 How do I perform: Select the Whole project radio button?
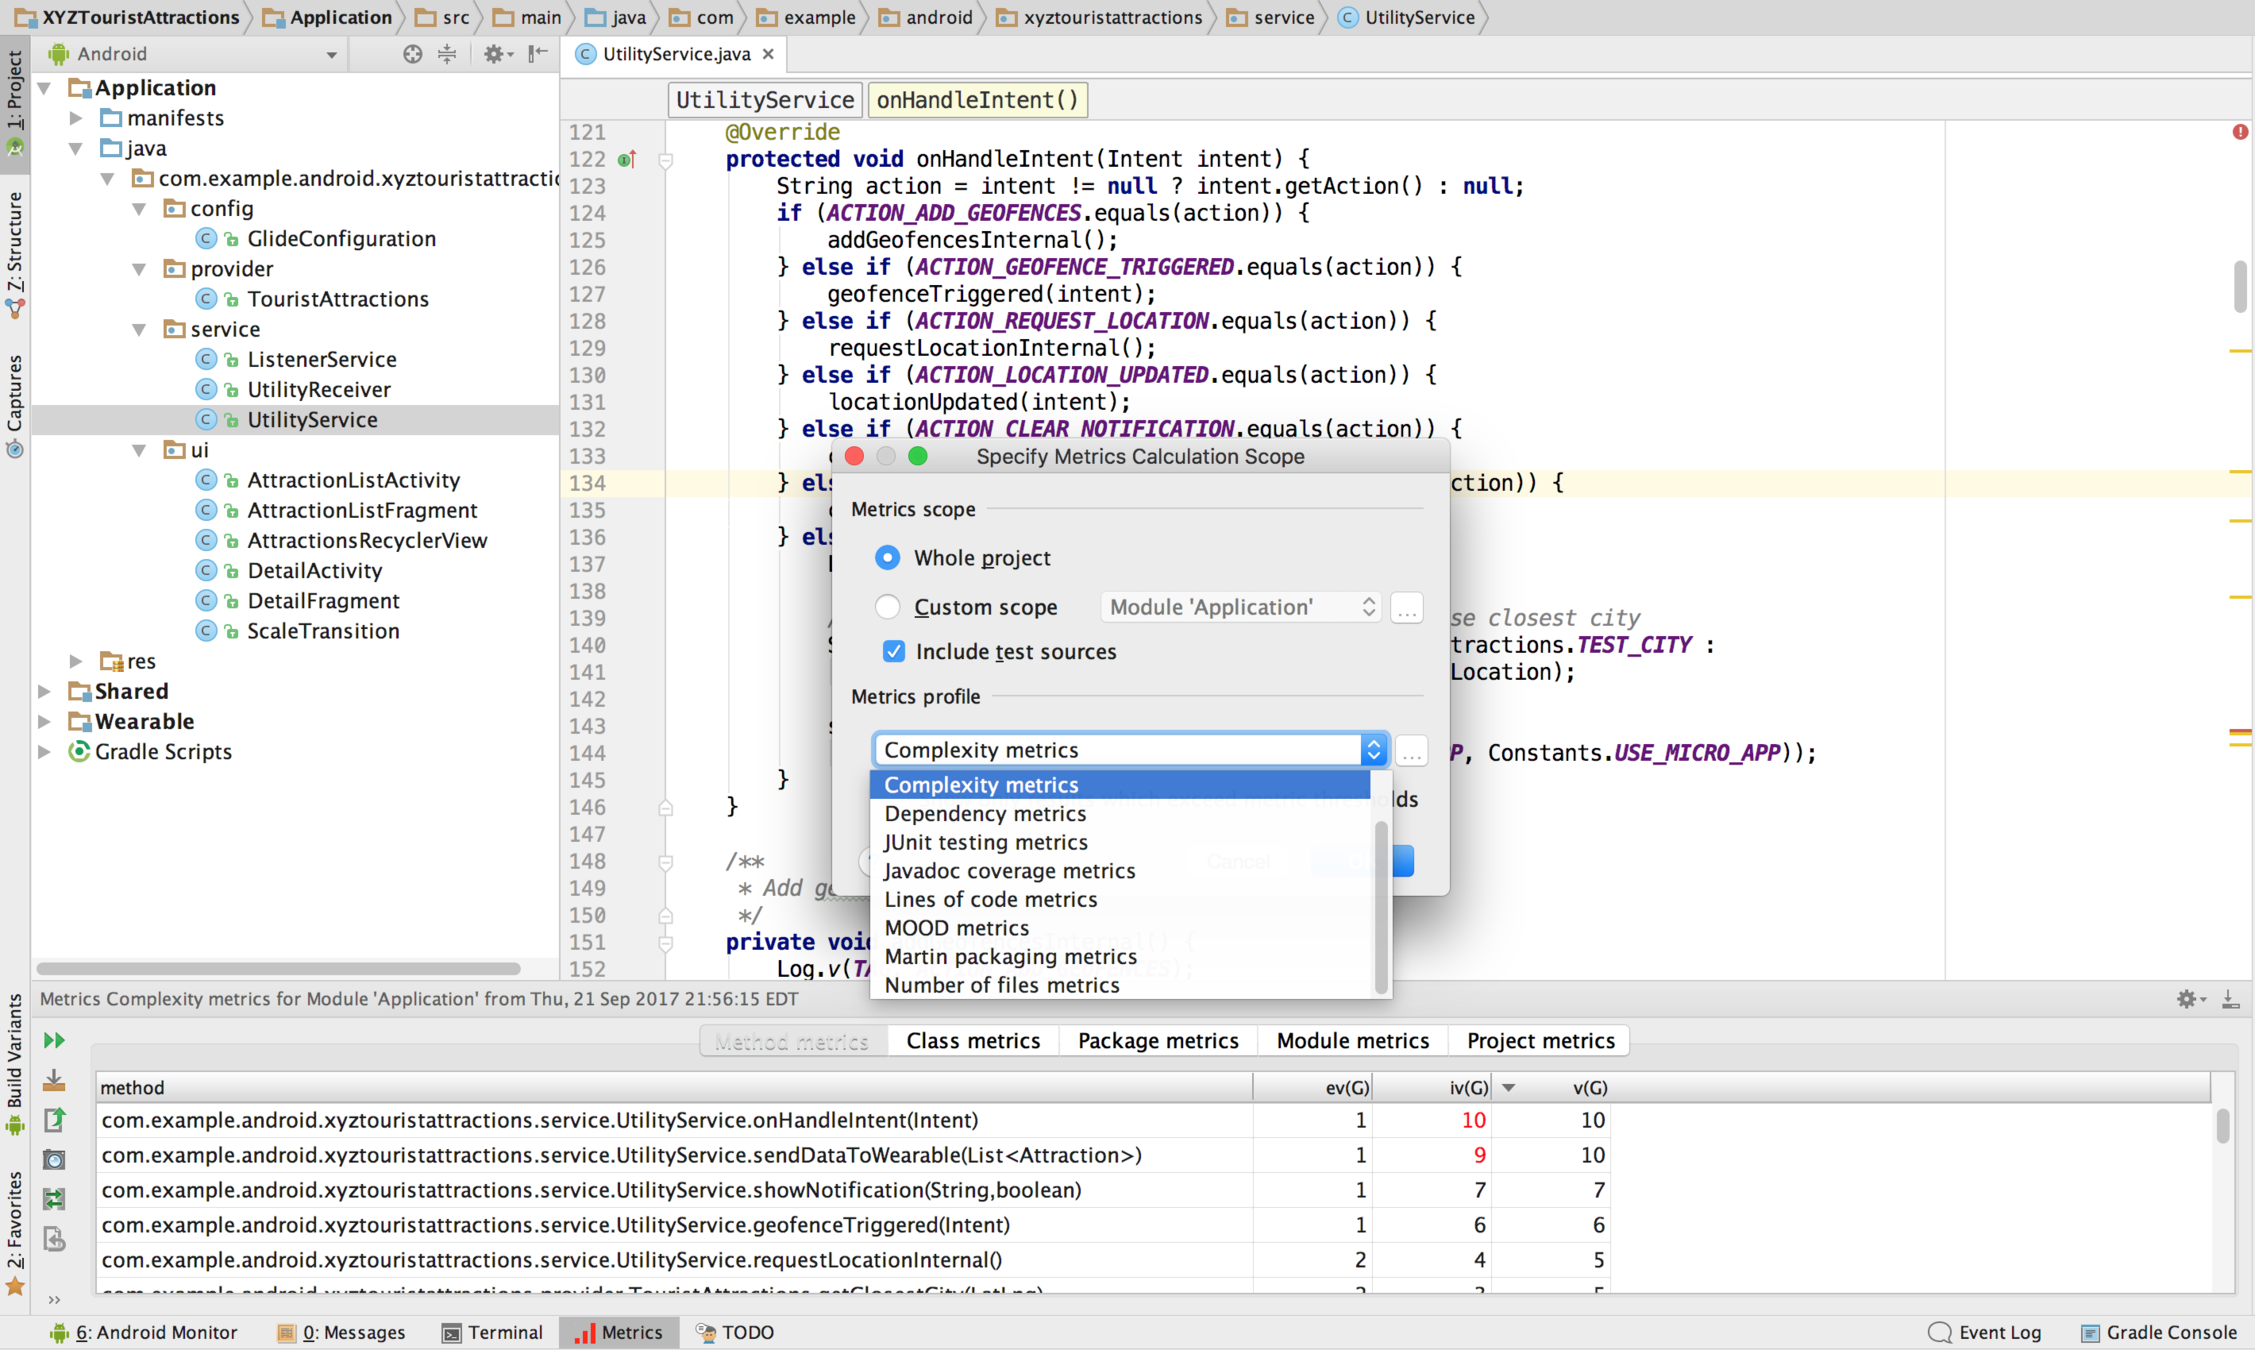click(x=887, y=557)
